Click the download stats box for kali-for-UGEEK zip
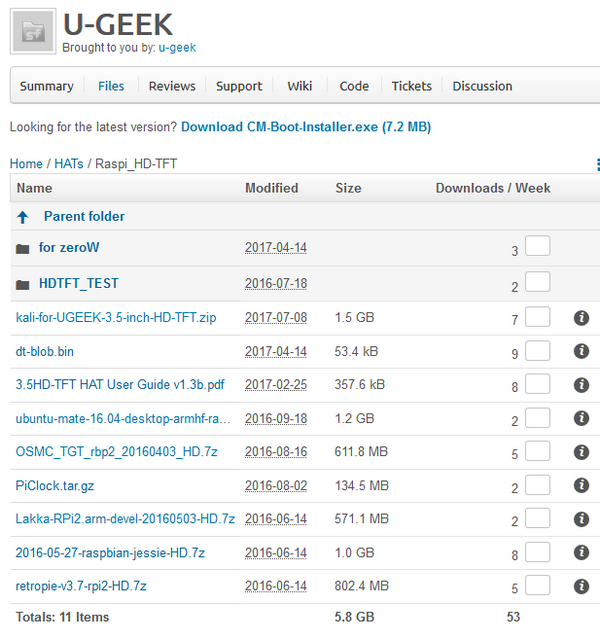Viewport: 600px width, 640px height. click(538, 317)
